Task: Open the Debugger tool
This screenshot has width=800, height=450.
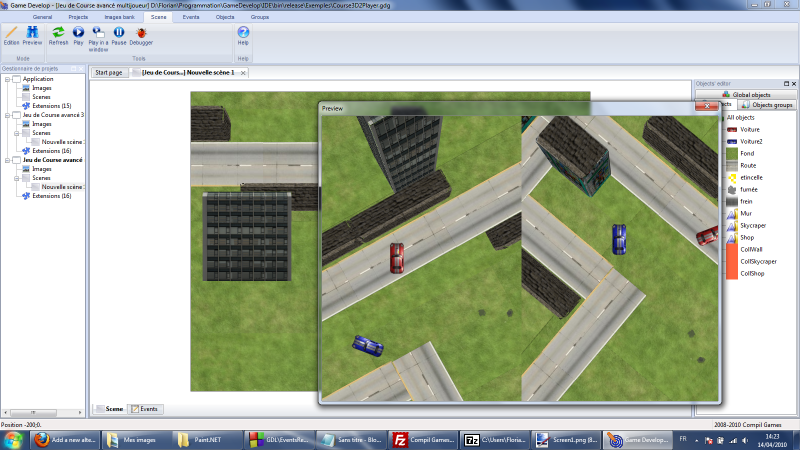Action: pyautogui.click(x=141, y=36)
